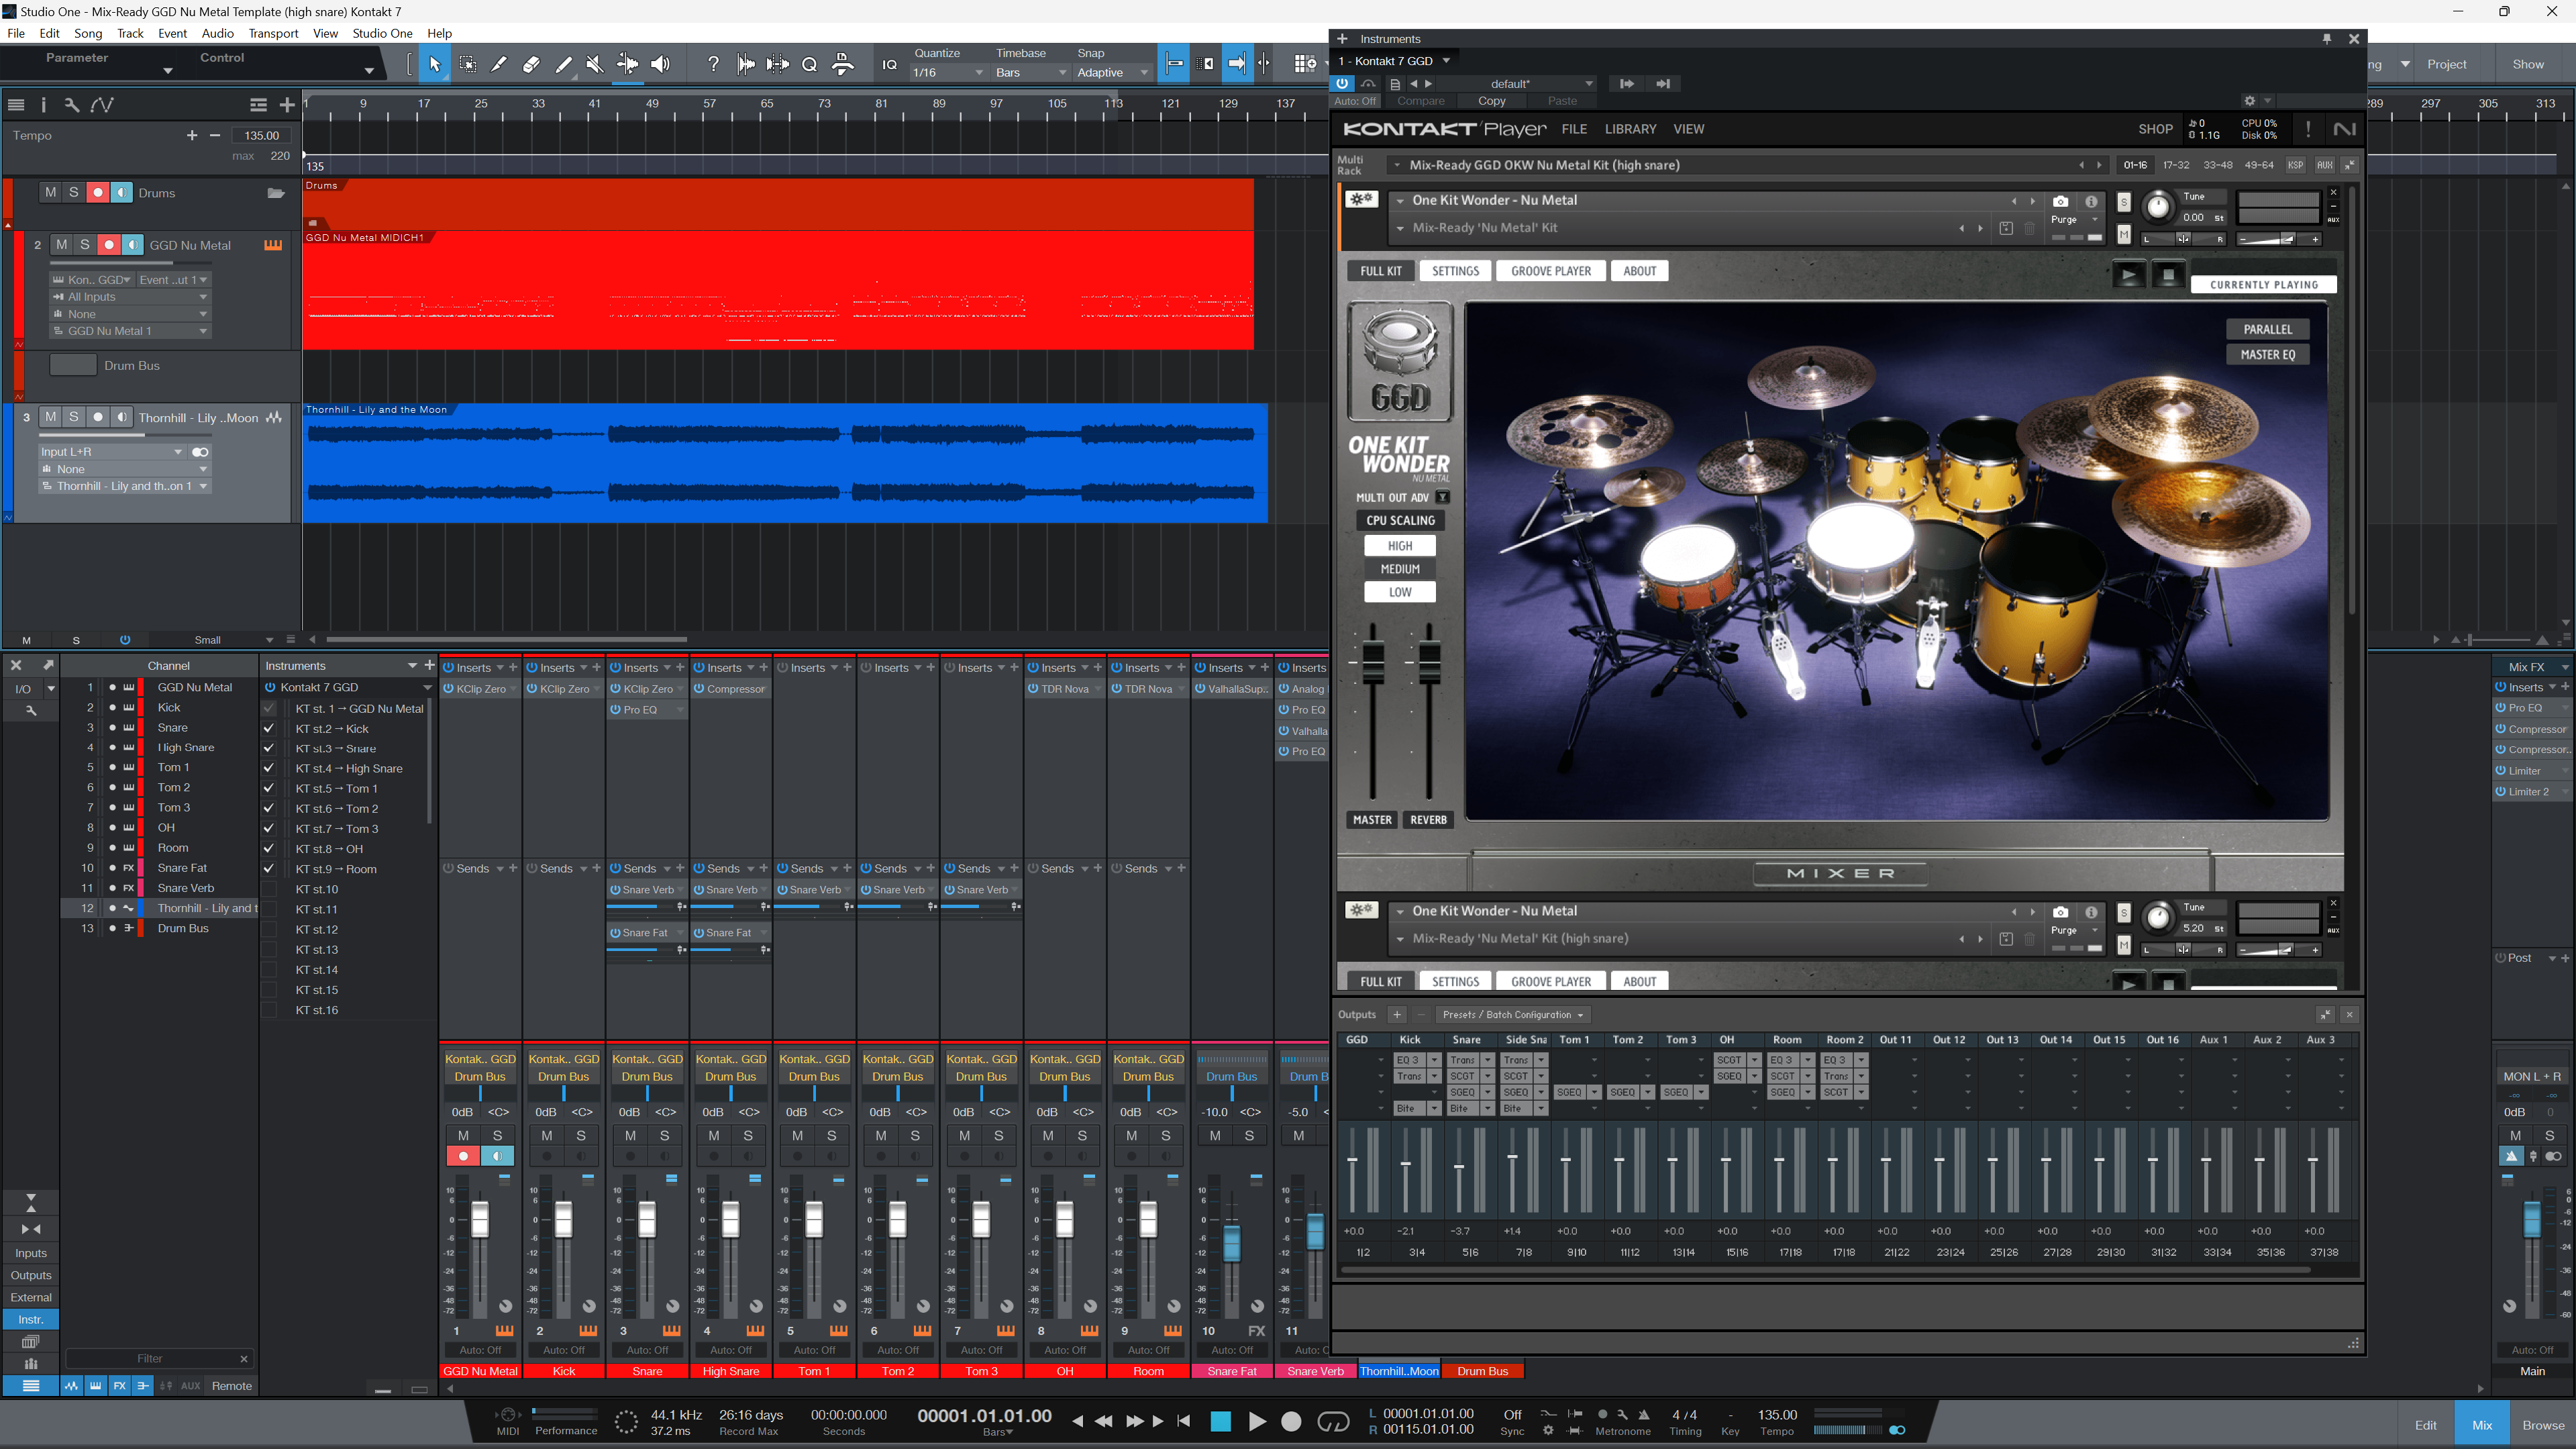Click the Kontakt snapshot camera icon

(x=2060, y=201)
